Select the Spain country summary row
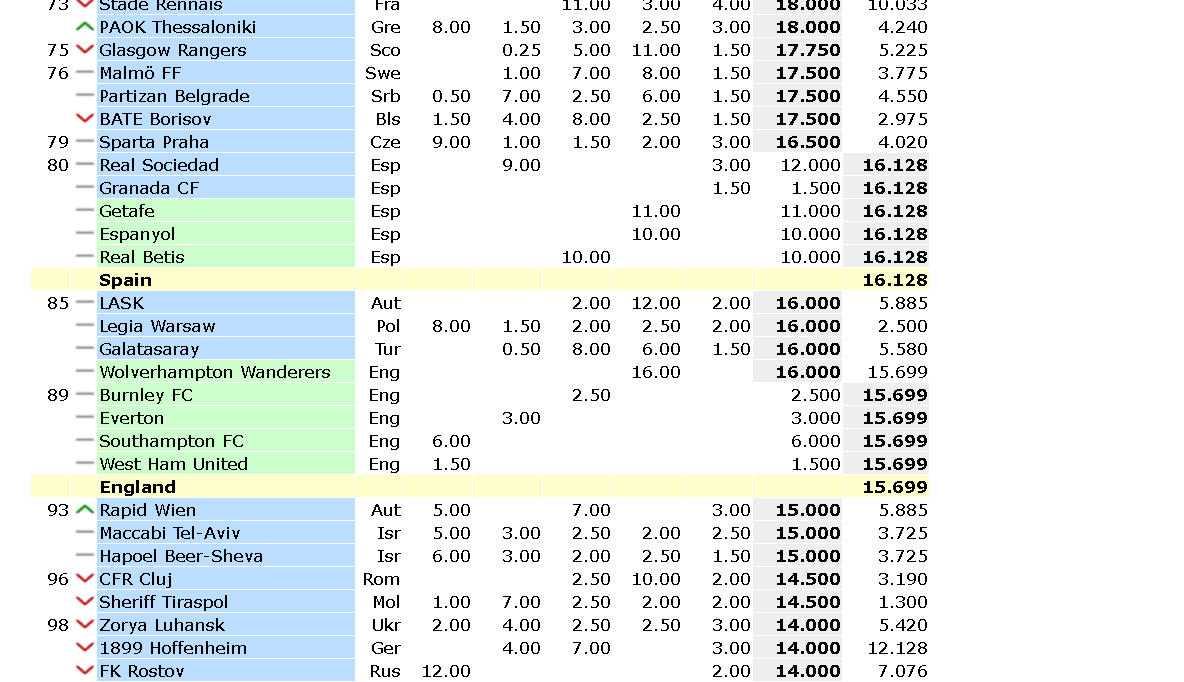Screen dimensions: 1184x682 (479, 280)
